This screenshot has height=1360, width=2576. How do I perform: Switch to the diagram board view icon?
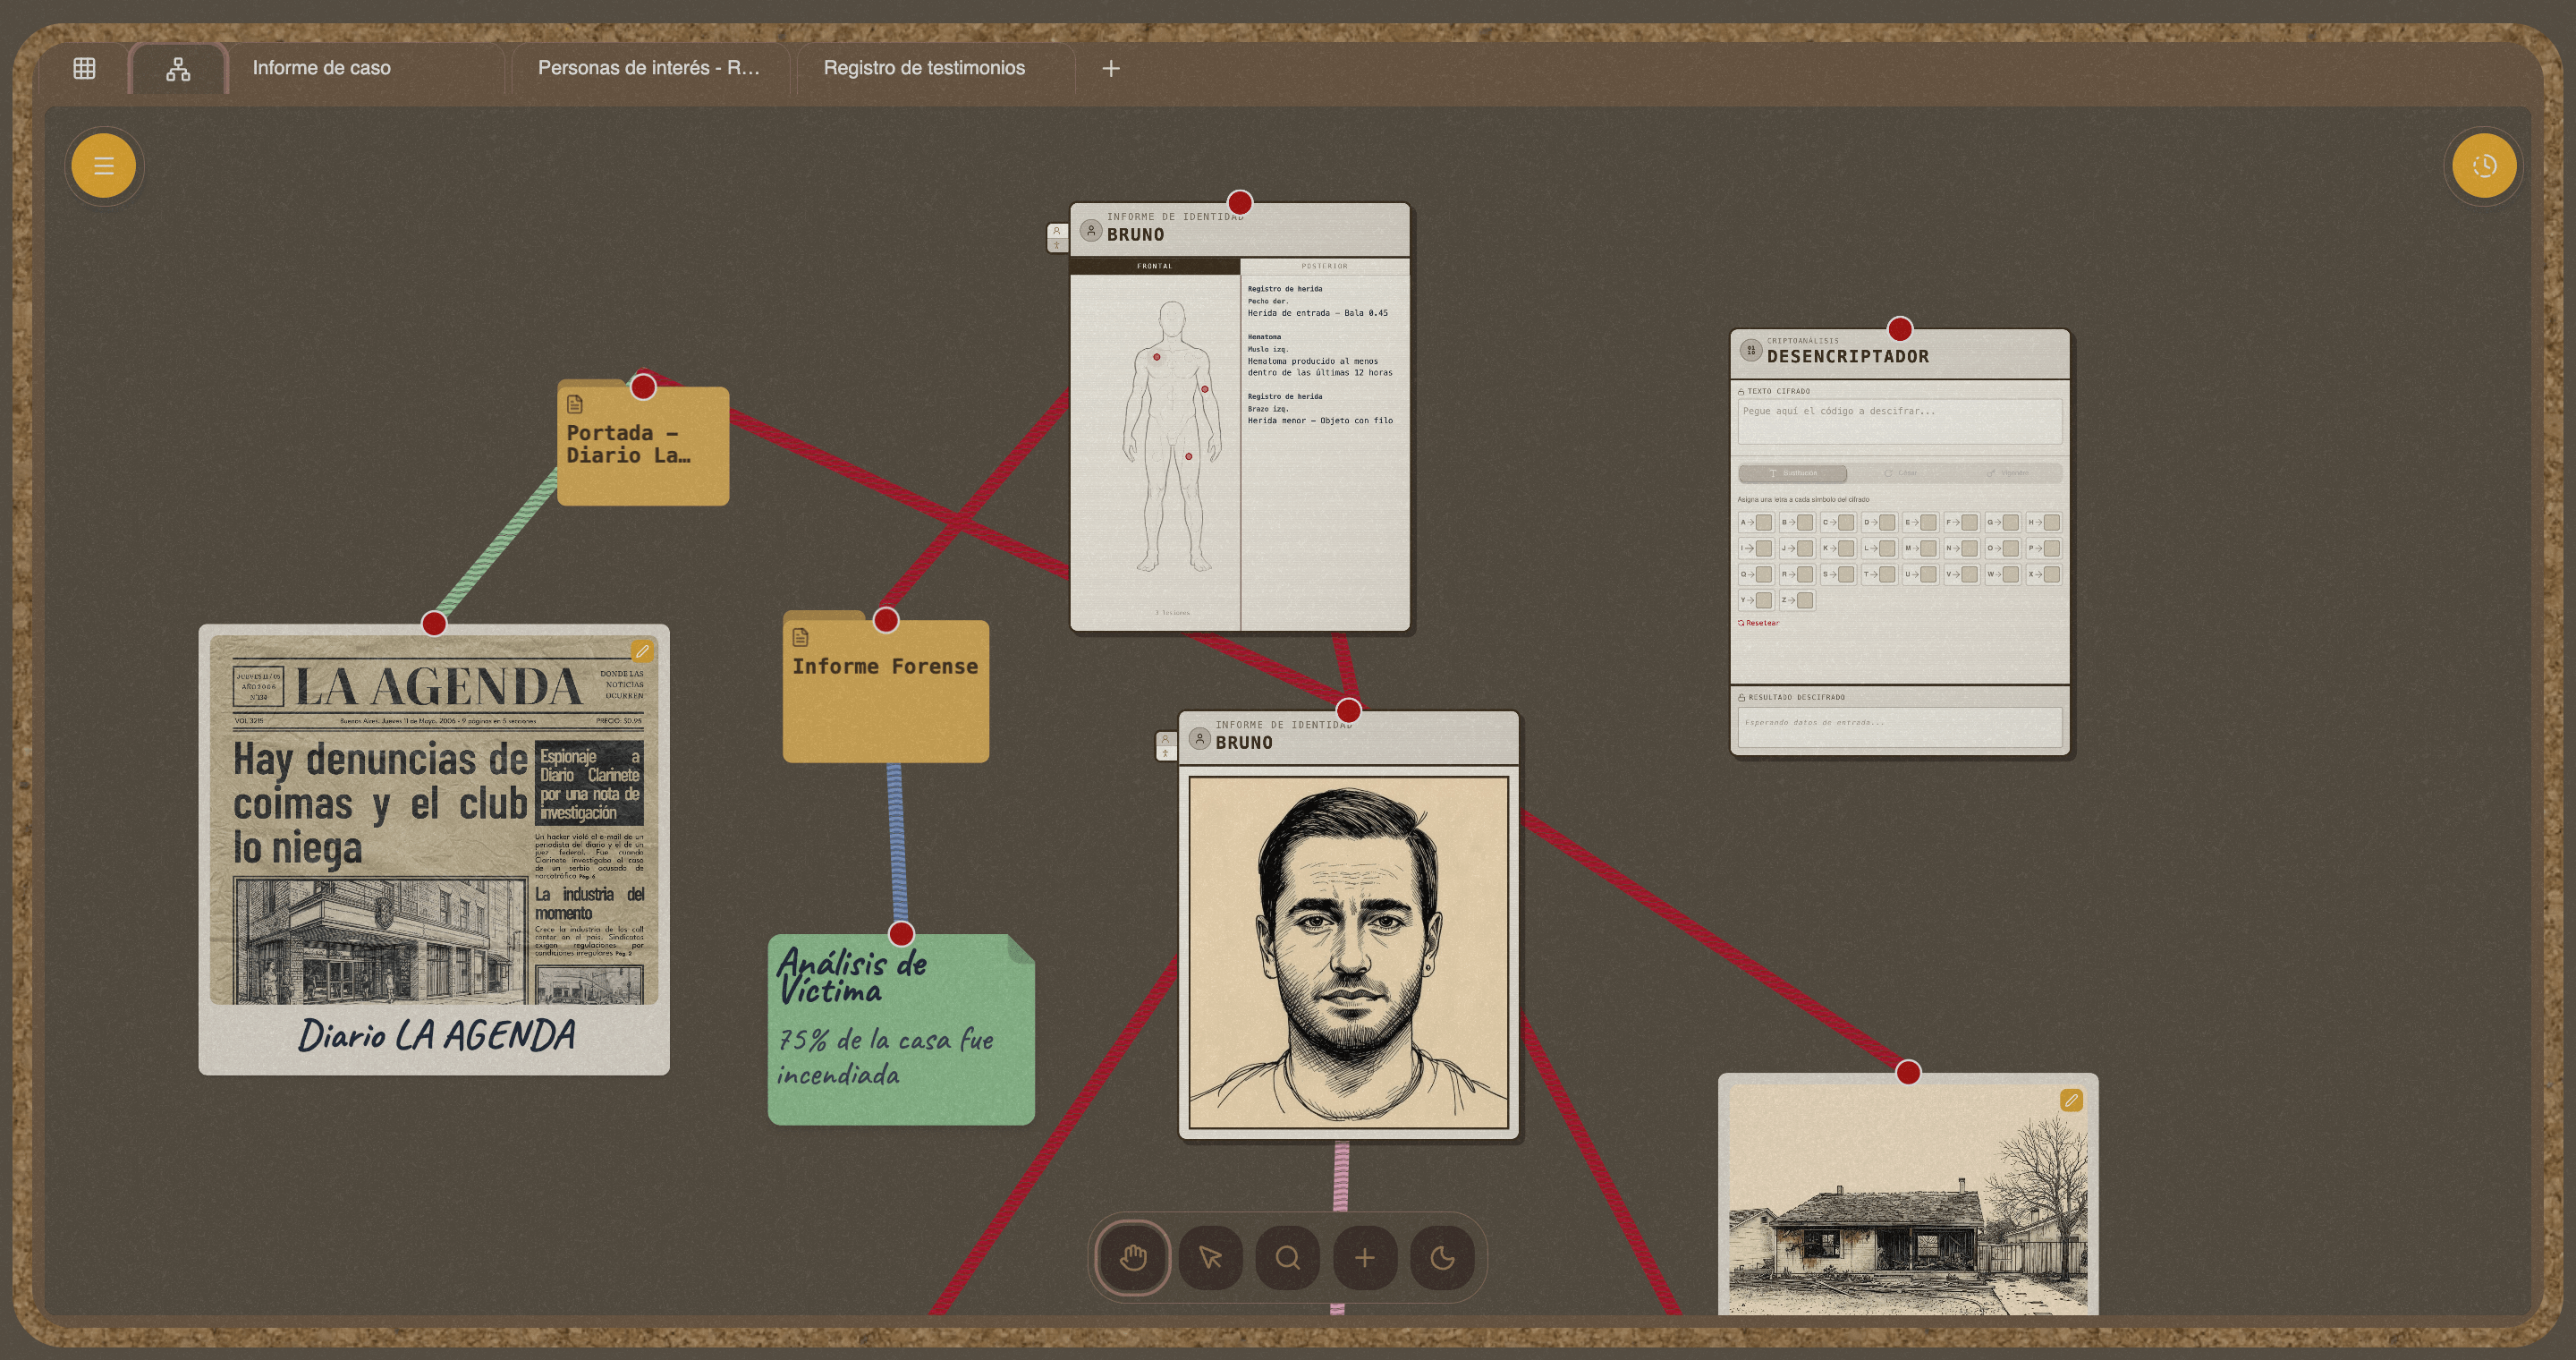tap(178, 68)
